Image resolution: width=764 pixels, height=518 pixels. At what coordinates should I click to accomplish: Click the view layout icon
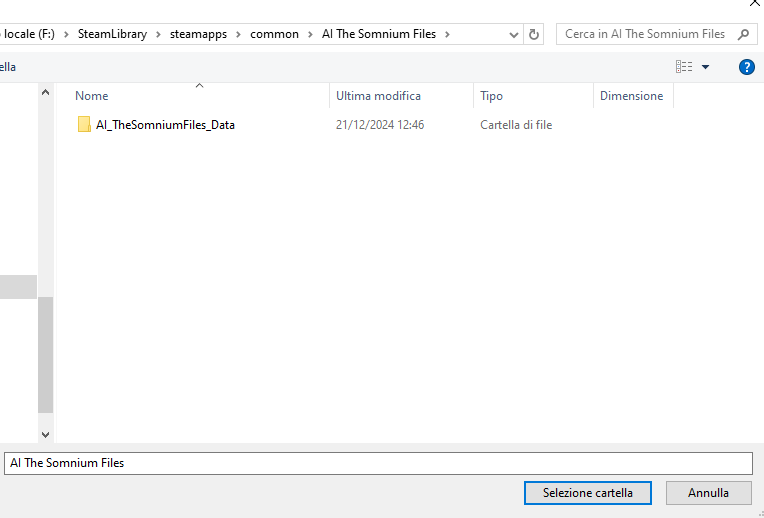click(x=684, y=66)
